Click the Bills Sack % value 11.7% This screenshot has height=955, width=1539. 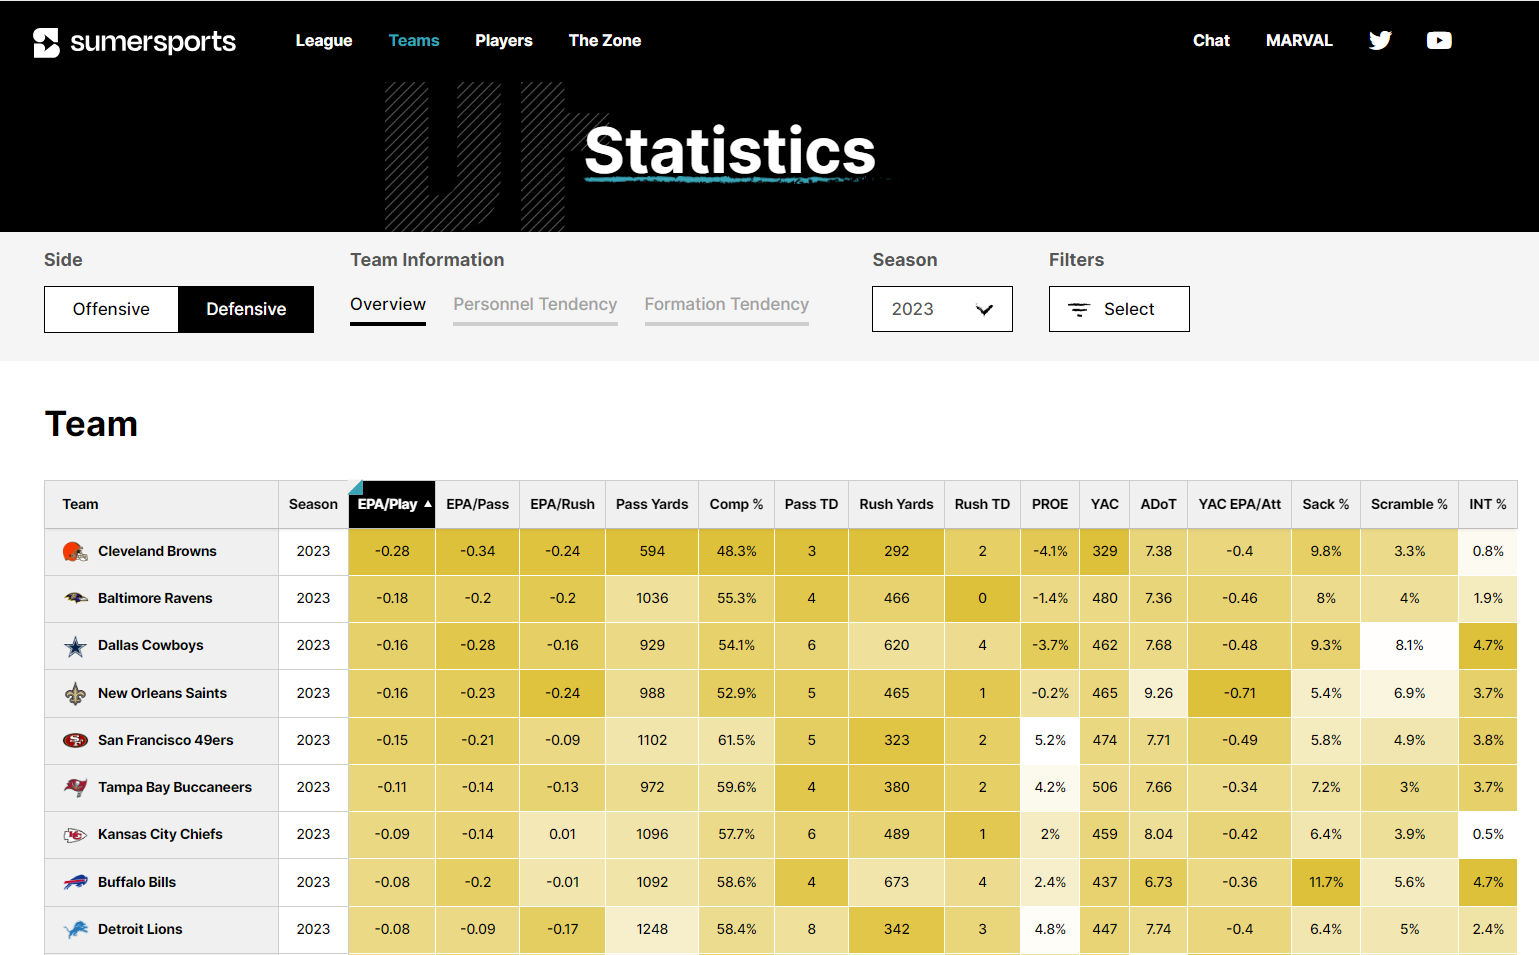[1326, 882]
